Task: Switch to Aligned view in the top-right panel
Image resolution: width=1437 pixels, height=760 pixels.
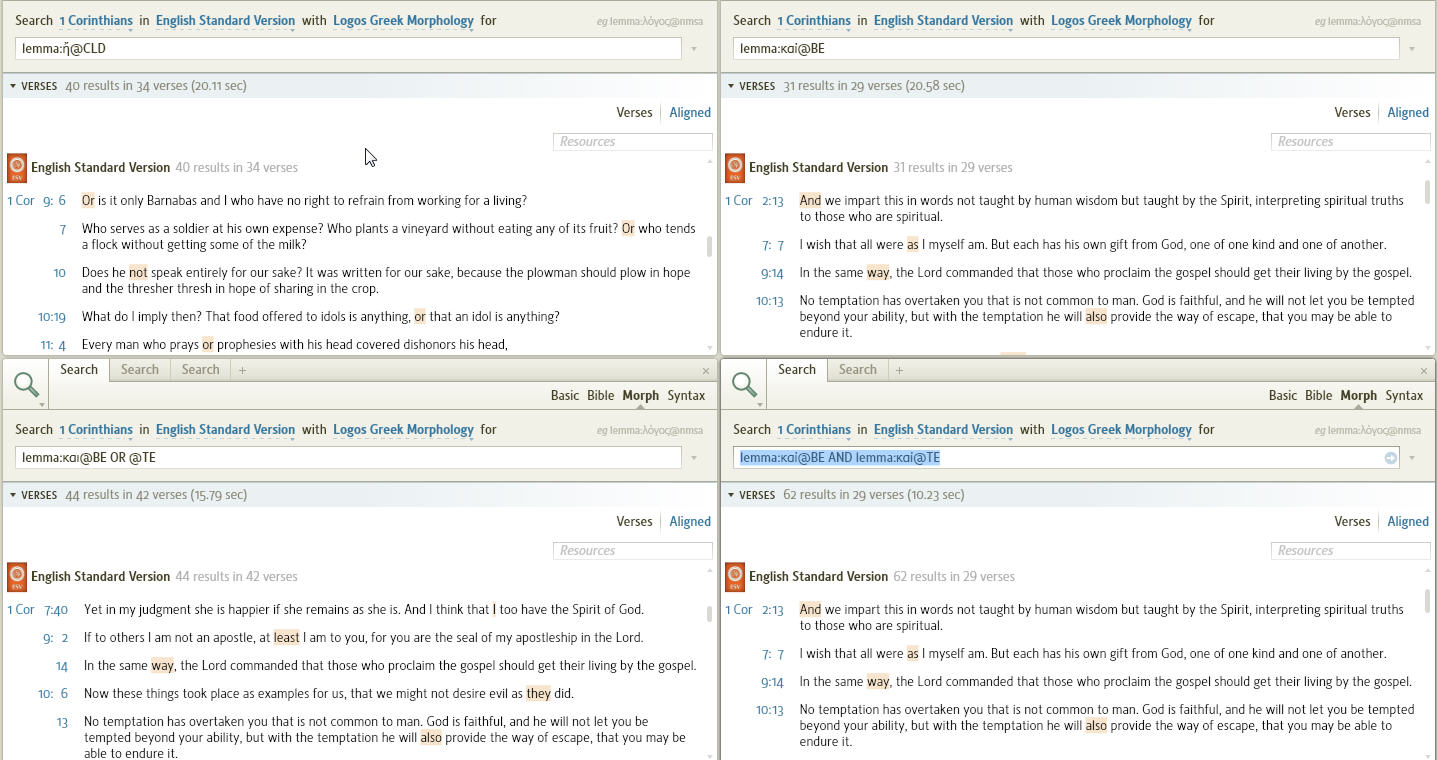Action: [1408, 113]
